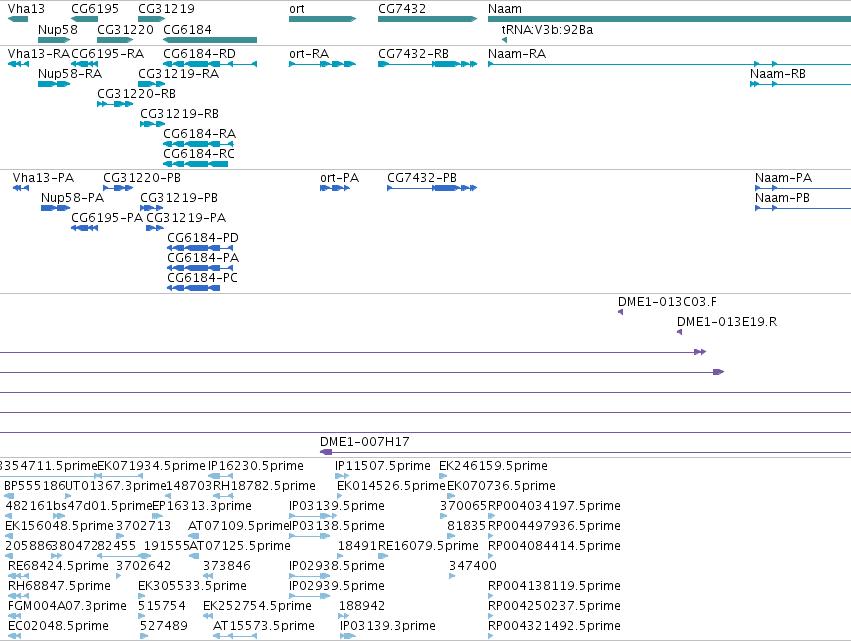Open transcript Nup58-RA
The image size is (851, 641).
[70, 74]
